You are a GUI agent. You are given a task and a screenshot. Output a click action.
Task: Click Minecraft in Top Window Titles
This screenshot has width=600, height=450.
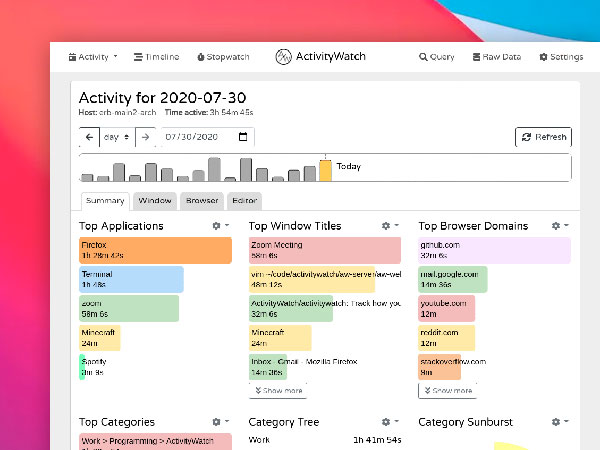coord(280,338)
